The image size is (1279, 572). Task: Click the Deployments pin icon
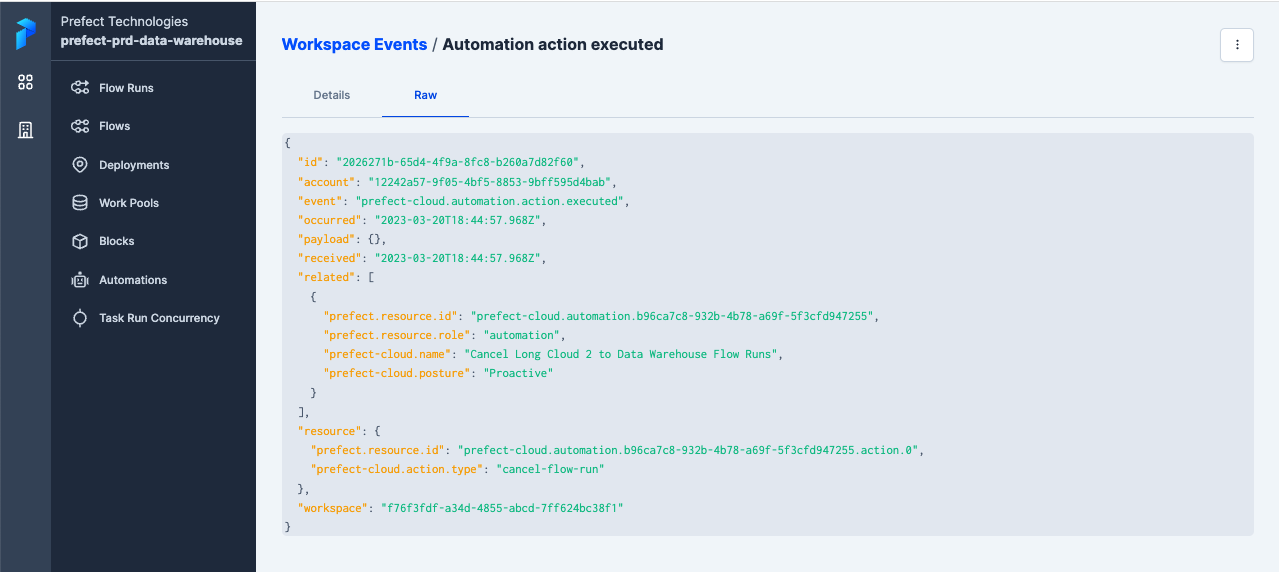80,165
